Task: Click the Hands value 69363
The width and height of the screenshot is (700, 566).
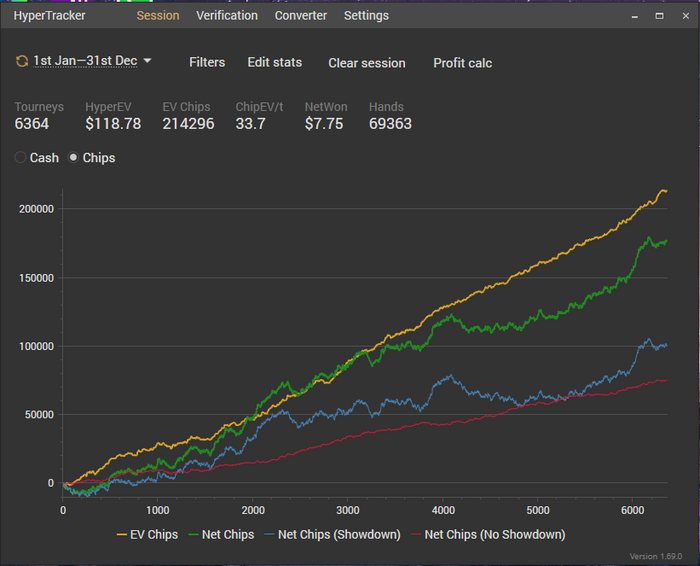Action: tap(390, 124)
